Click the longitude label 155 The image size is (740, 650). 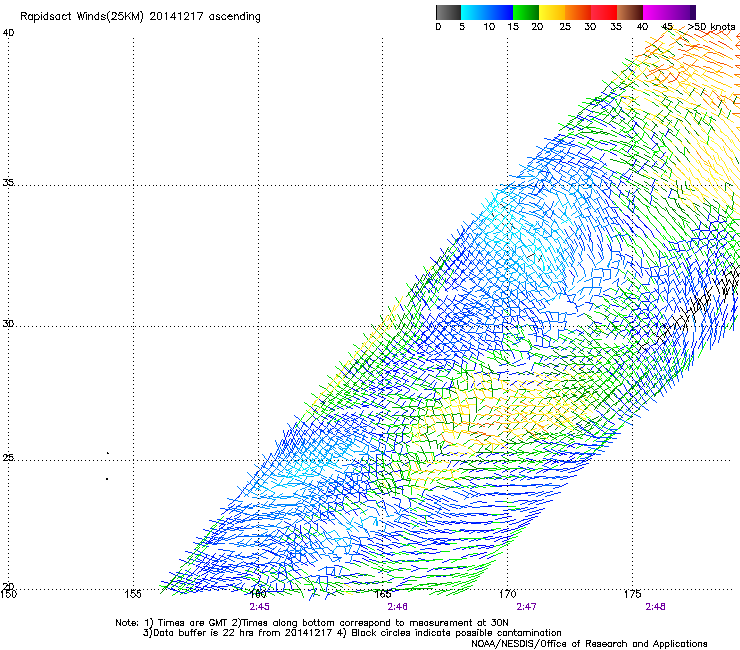pyautogui.click(x=133, y=594)
